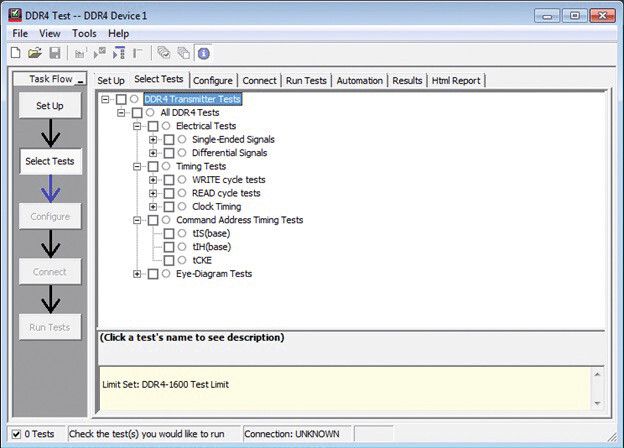Switch to the Configure tab
Image resolution: width=624 pixels, height=448 pixels.
[213, 80]
